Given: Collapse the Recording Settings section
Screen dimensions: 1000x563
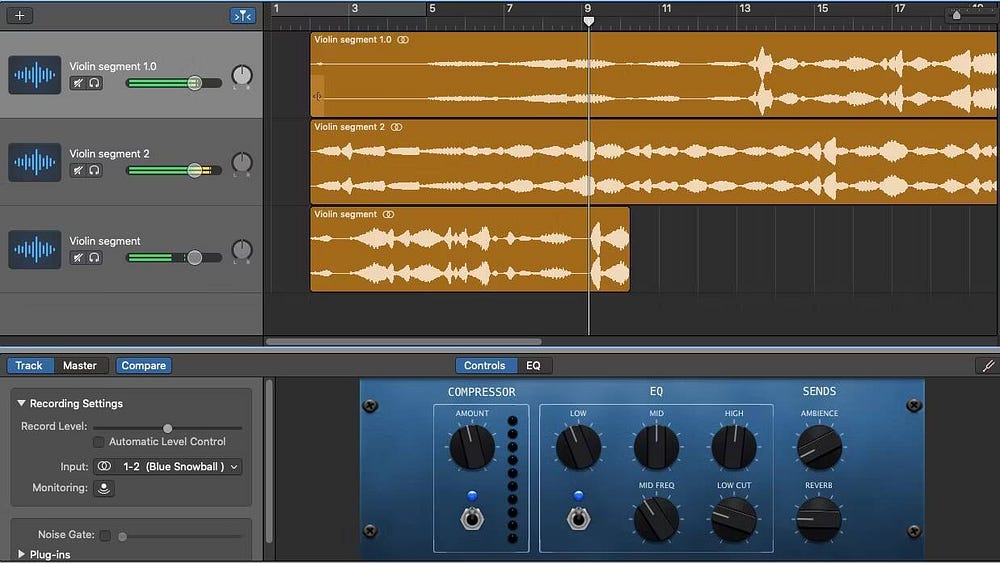Looking at the screenshot, I should coord(21,404).
